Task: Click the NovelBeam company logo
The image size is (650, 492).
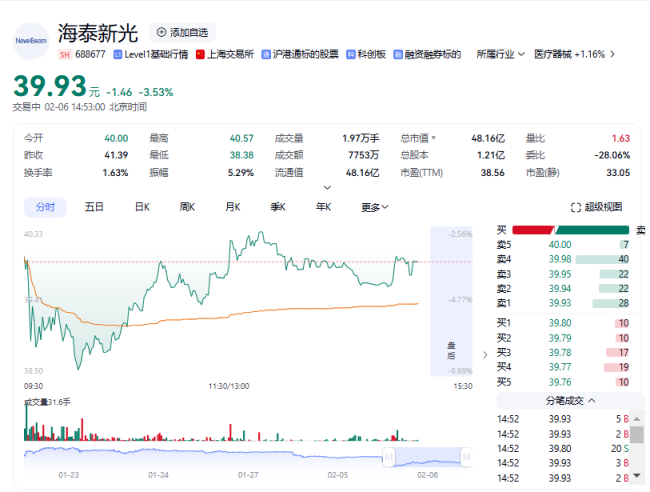Action: pyautogui.click(x=31, y=41)
